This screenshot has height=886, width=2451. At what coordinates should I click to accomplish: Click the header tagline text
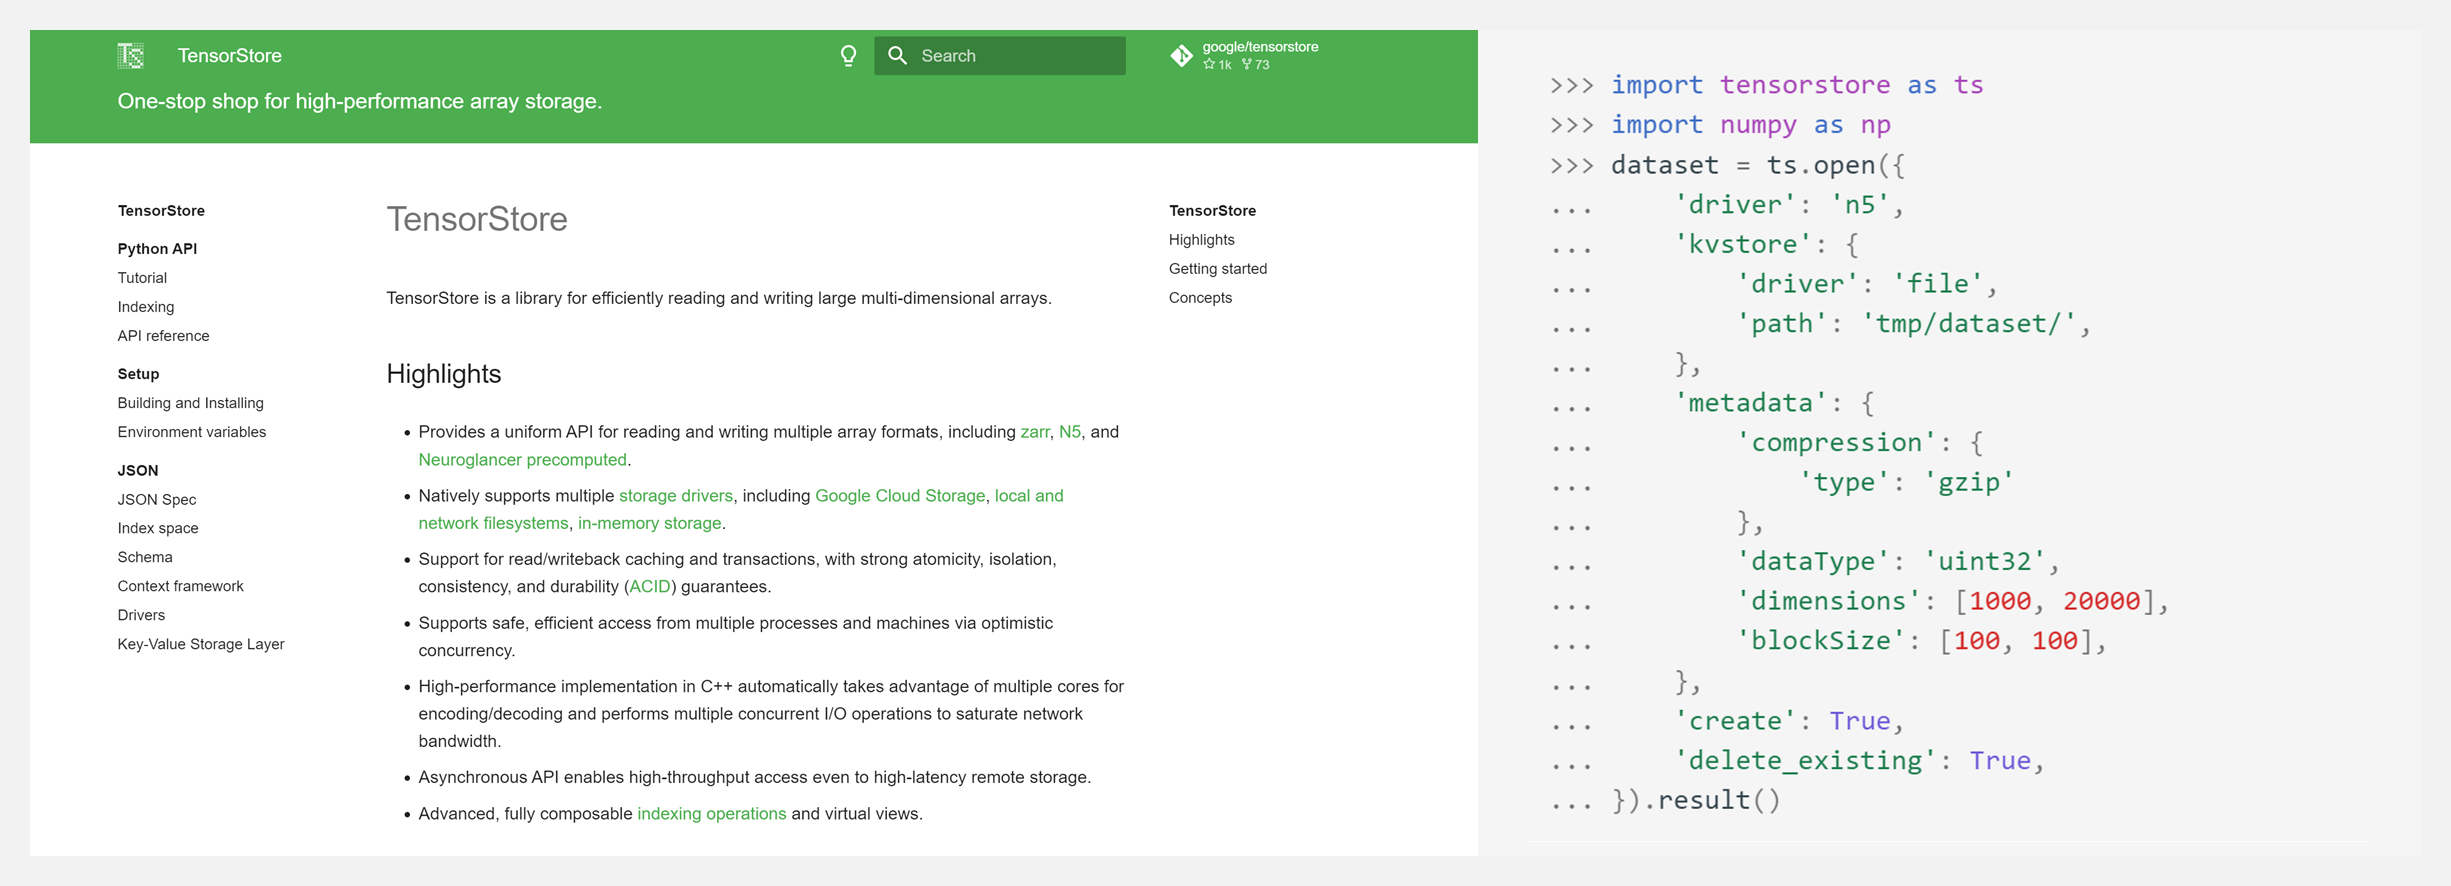[x=360, y=101]
